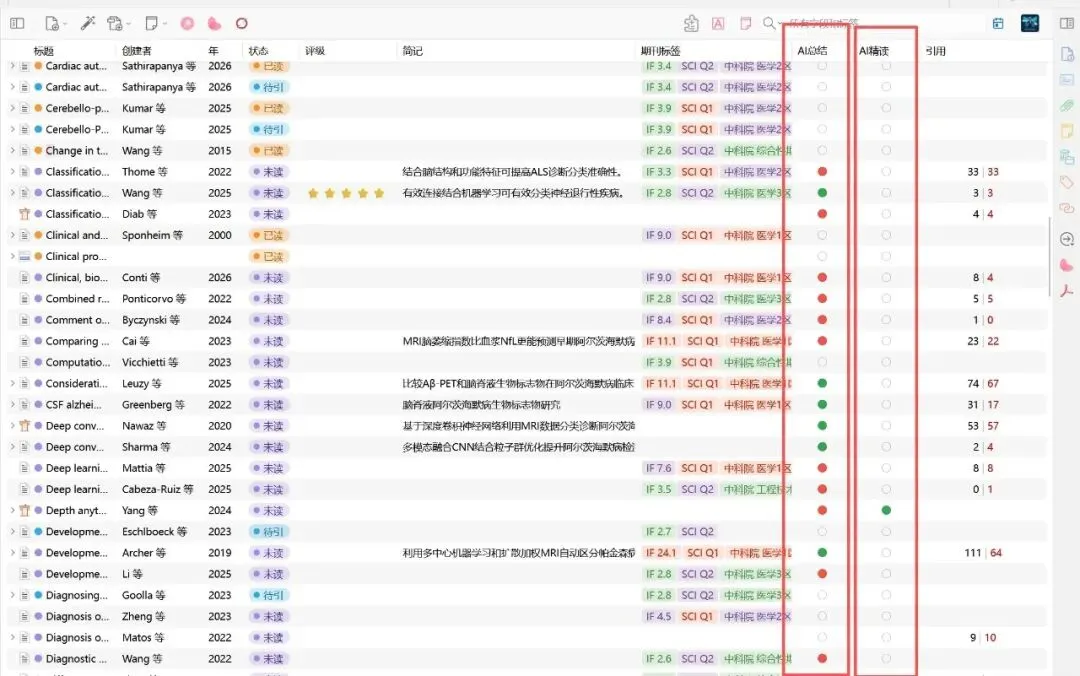This screenshot has width=1080, height=676.
Task: Expand the Deep conv... Nawaz row
Action: point(12,426)
